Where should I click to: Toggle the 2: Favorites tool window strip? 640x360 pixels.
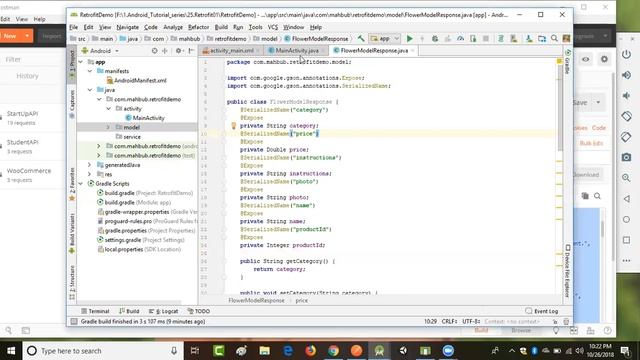[72, 184]
